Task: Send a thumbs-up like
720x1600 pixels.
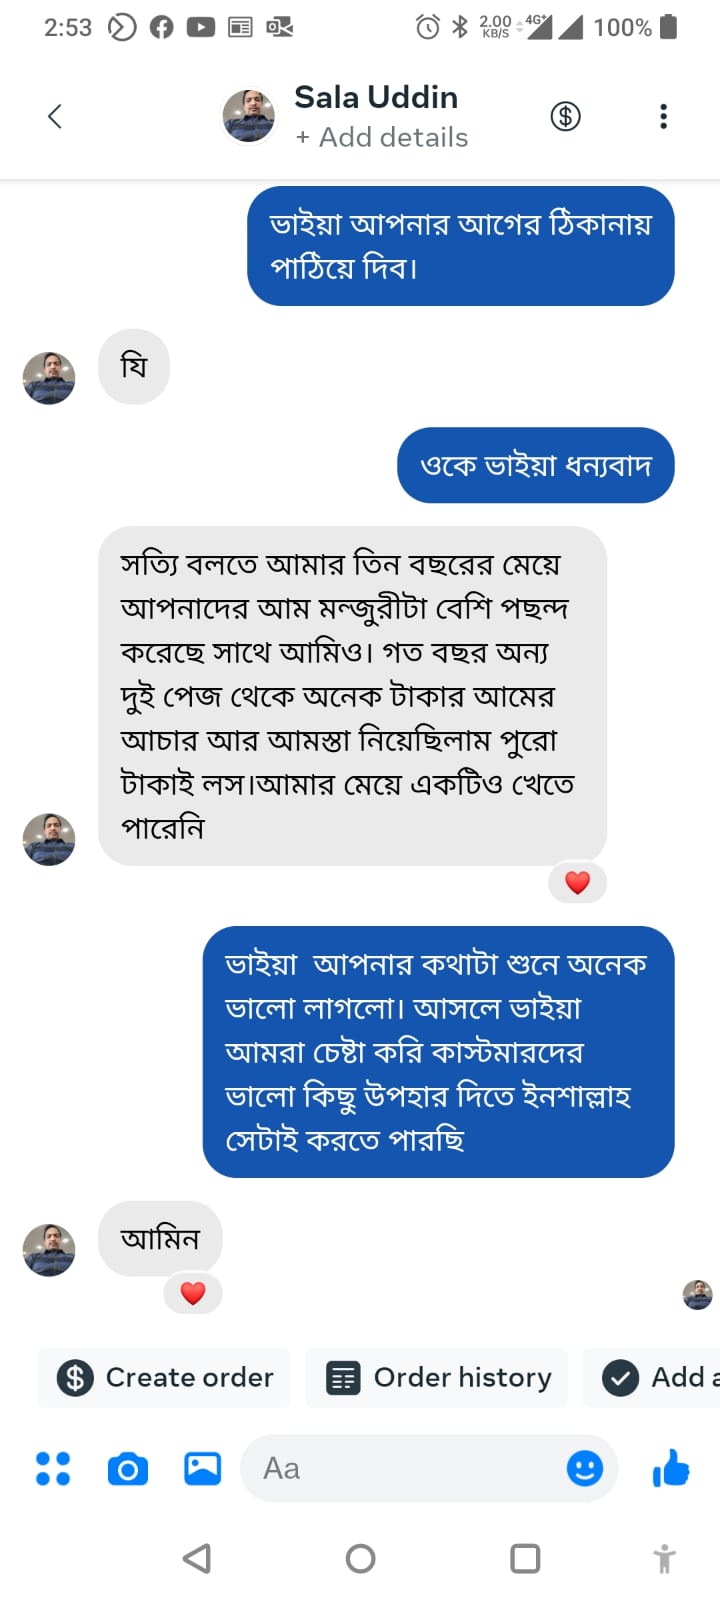Action: point(670,1468)
